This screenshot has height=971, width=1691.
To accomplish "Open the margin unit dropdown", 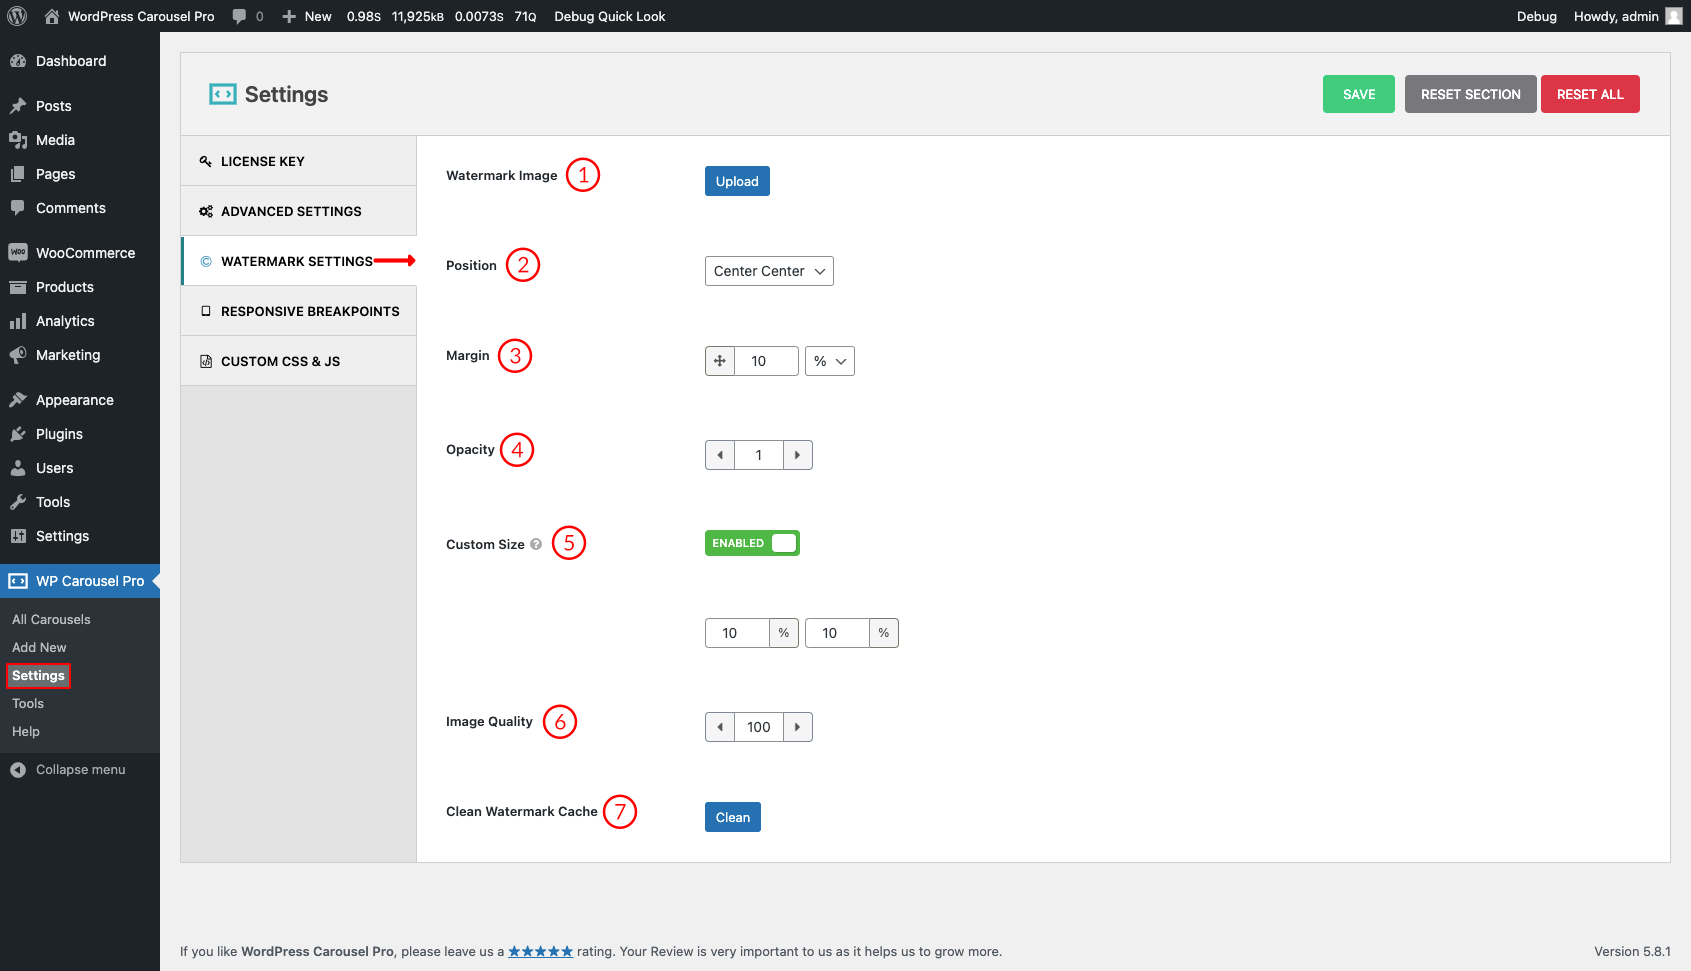I will tap(829, 361).
